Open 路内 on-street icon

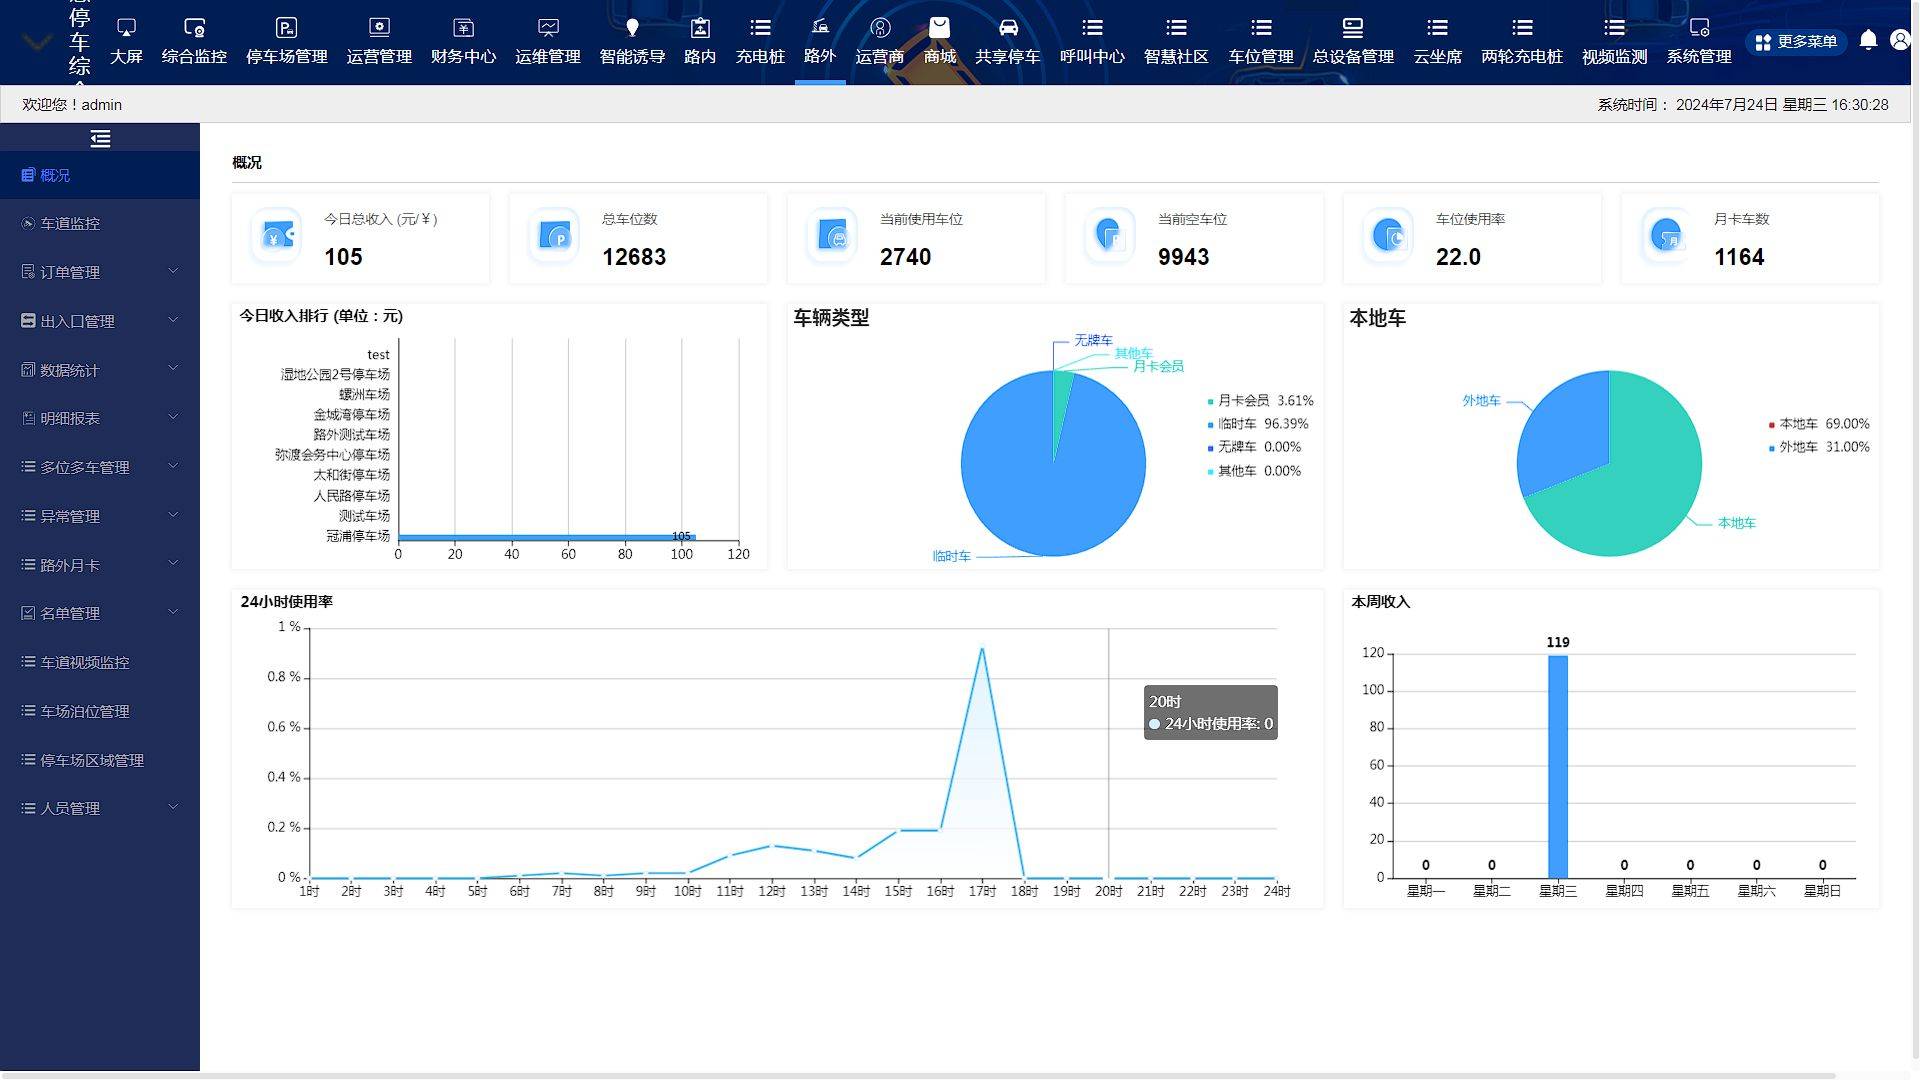click(700, 28)
